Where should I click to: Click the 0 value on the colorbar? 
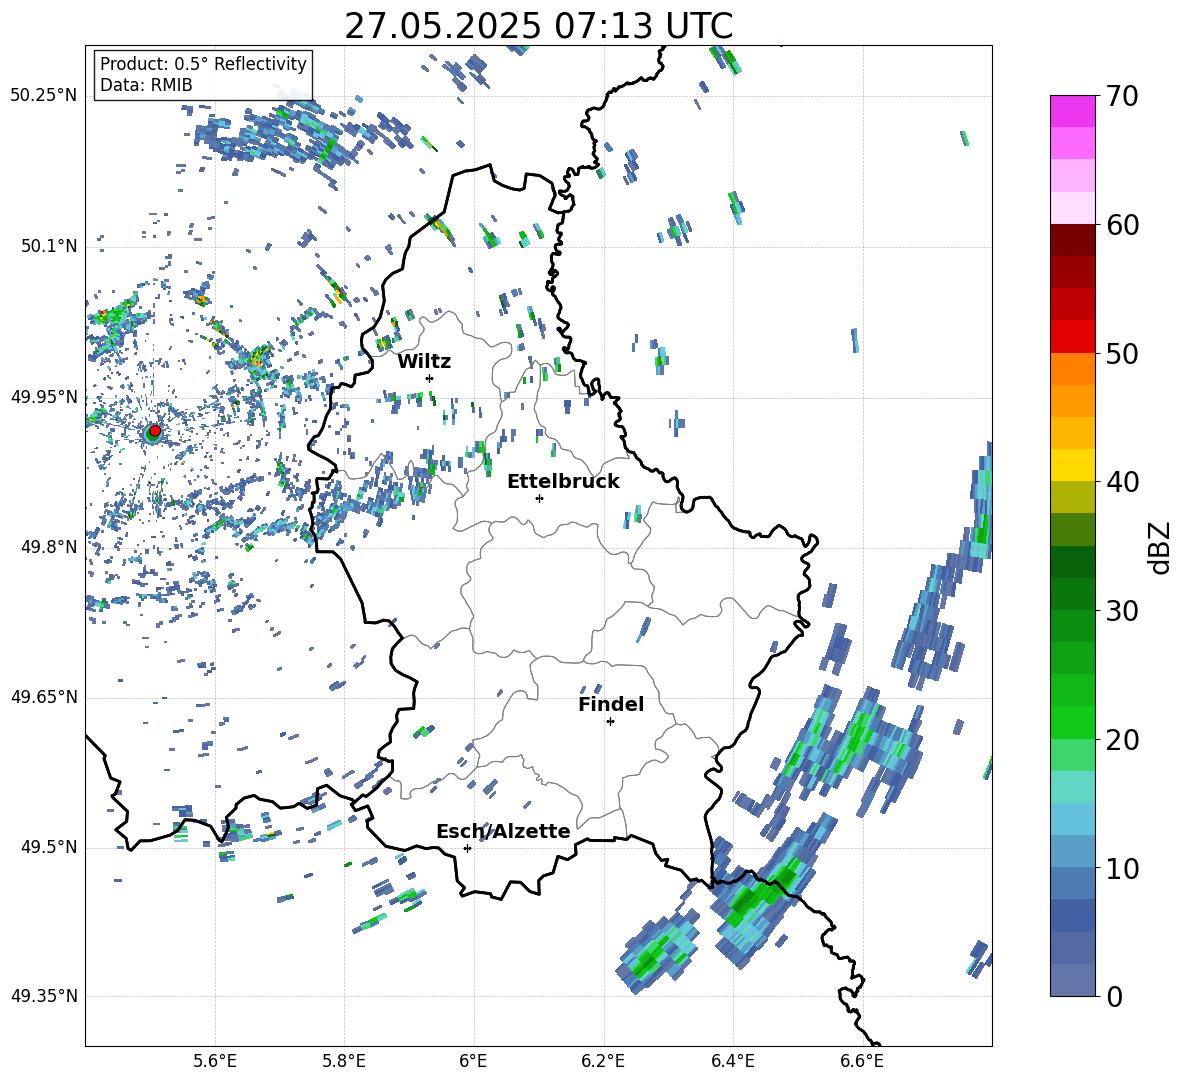pos(1114,996)
